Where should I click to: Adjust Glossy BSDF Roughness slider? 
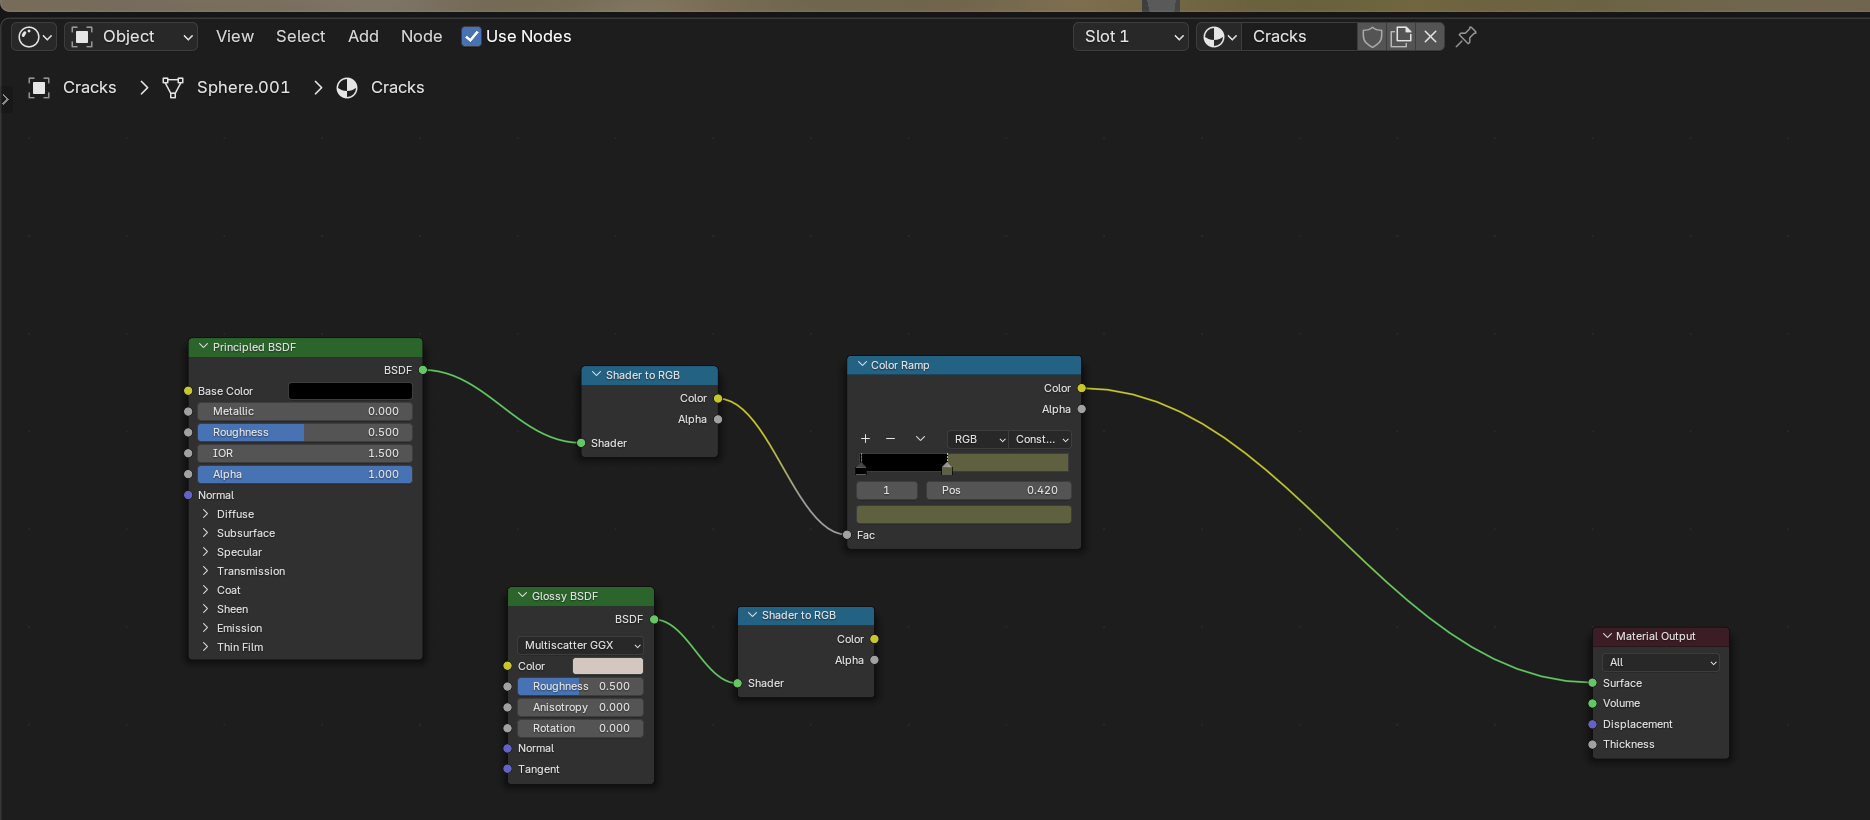click(580, 686)
